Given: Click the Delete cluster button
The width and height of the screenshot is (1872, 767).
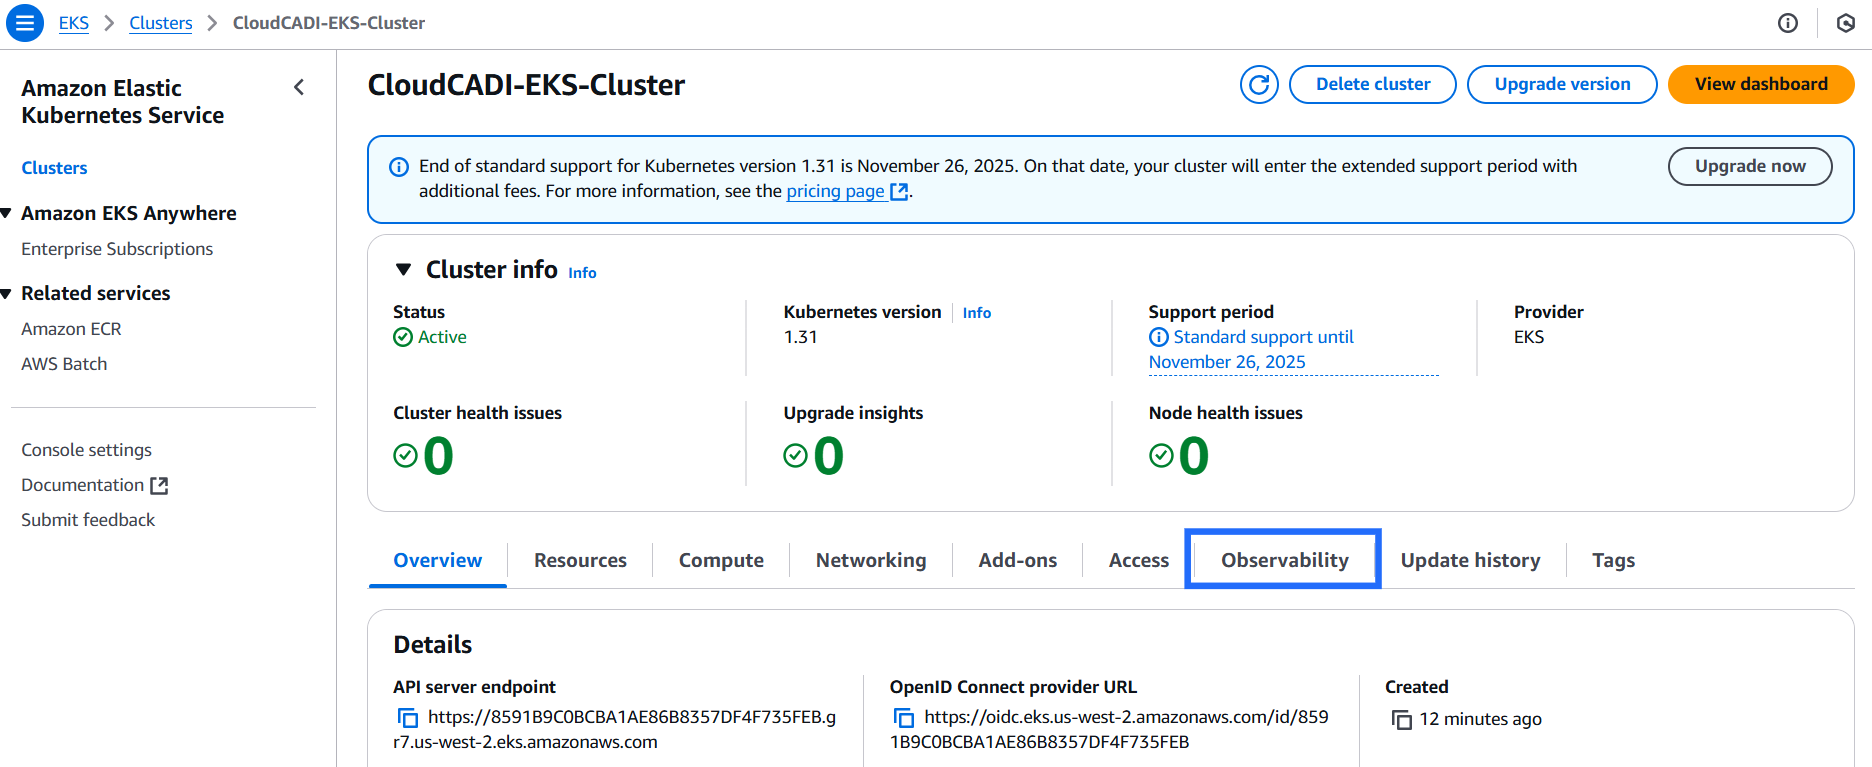Looking at the screenshot, I should tap(1372, 85).
